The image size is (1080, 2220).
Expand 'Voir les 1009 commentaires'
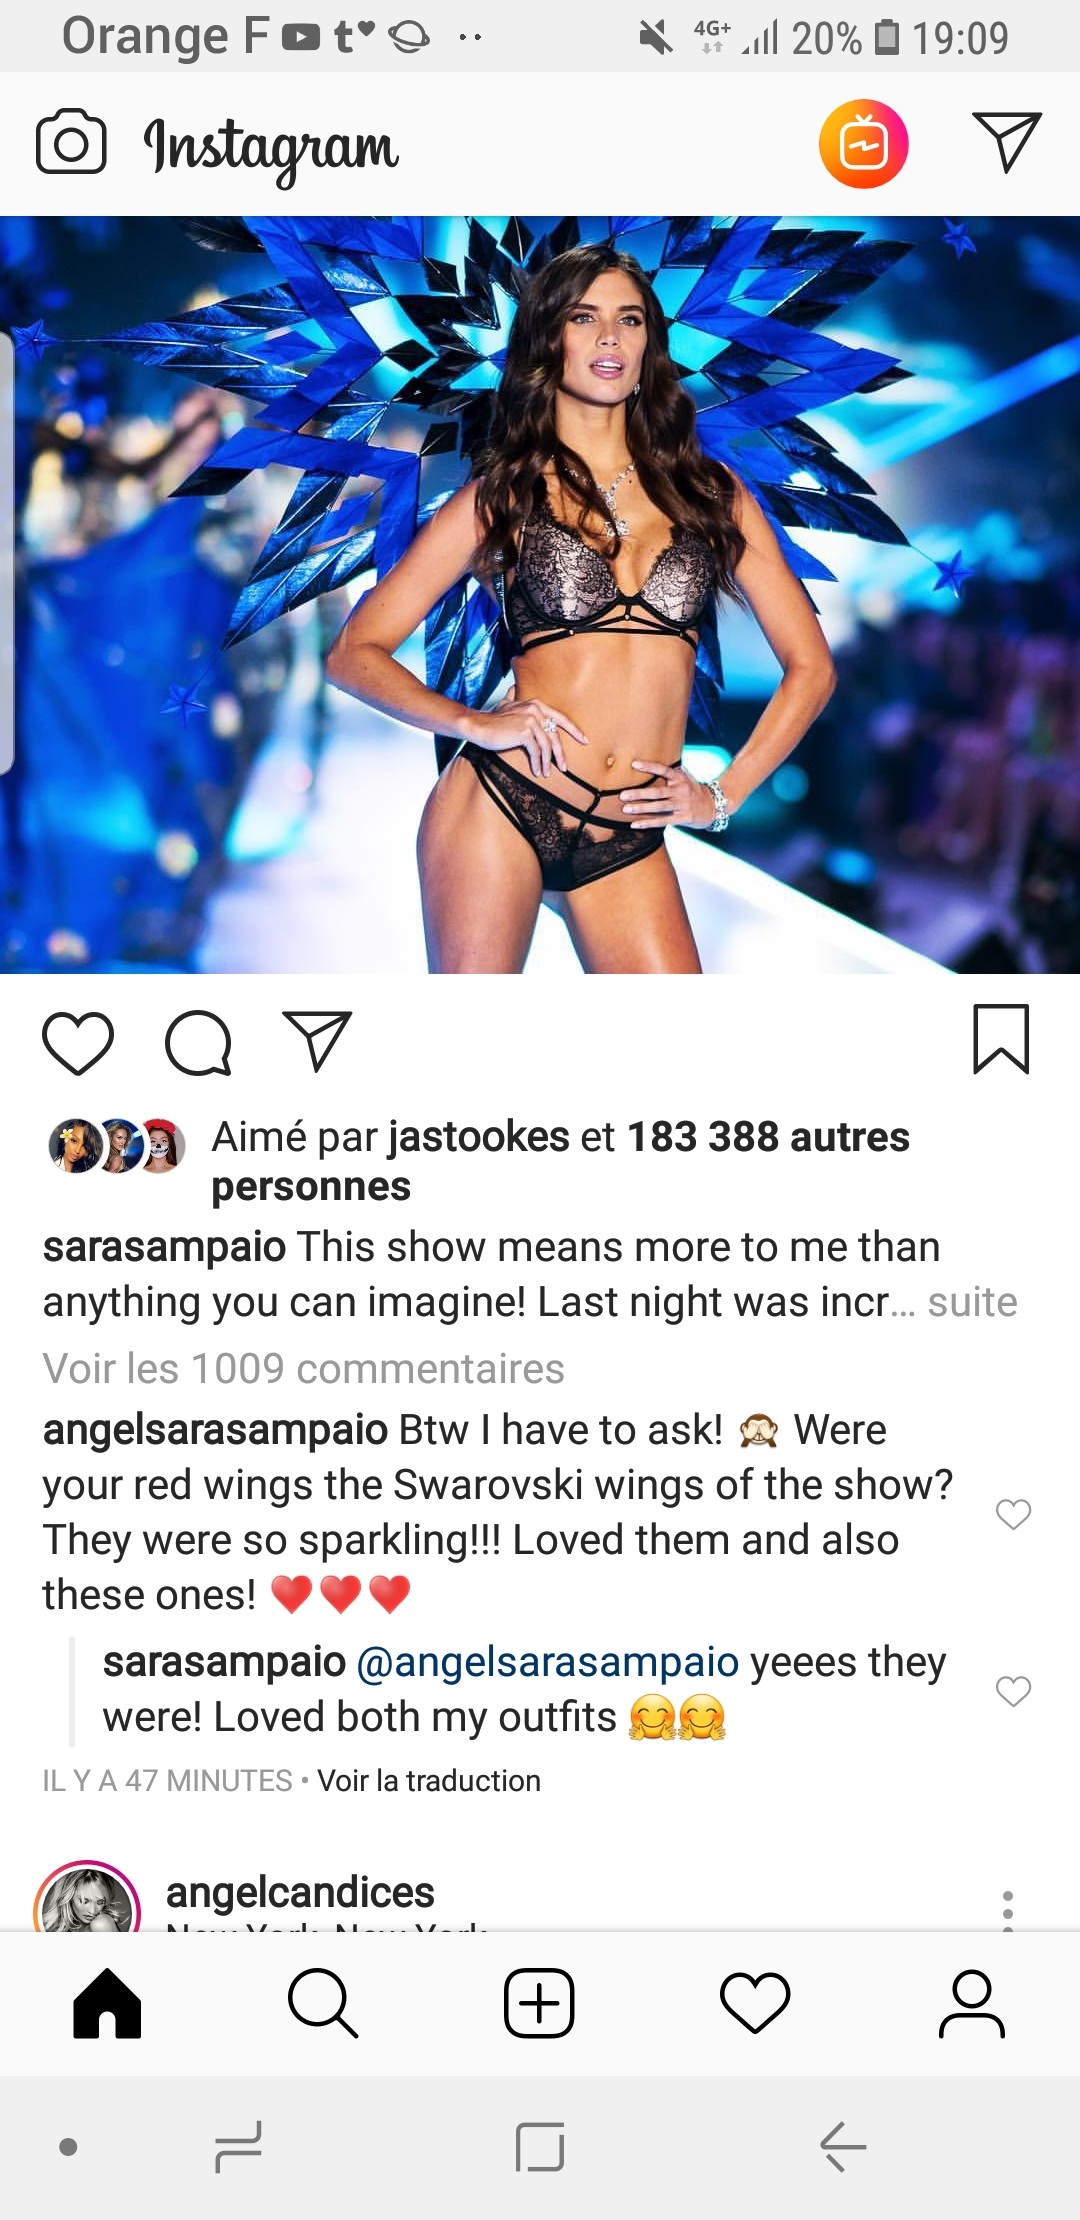coord(304,1368)
